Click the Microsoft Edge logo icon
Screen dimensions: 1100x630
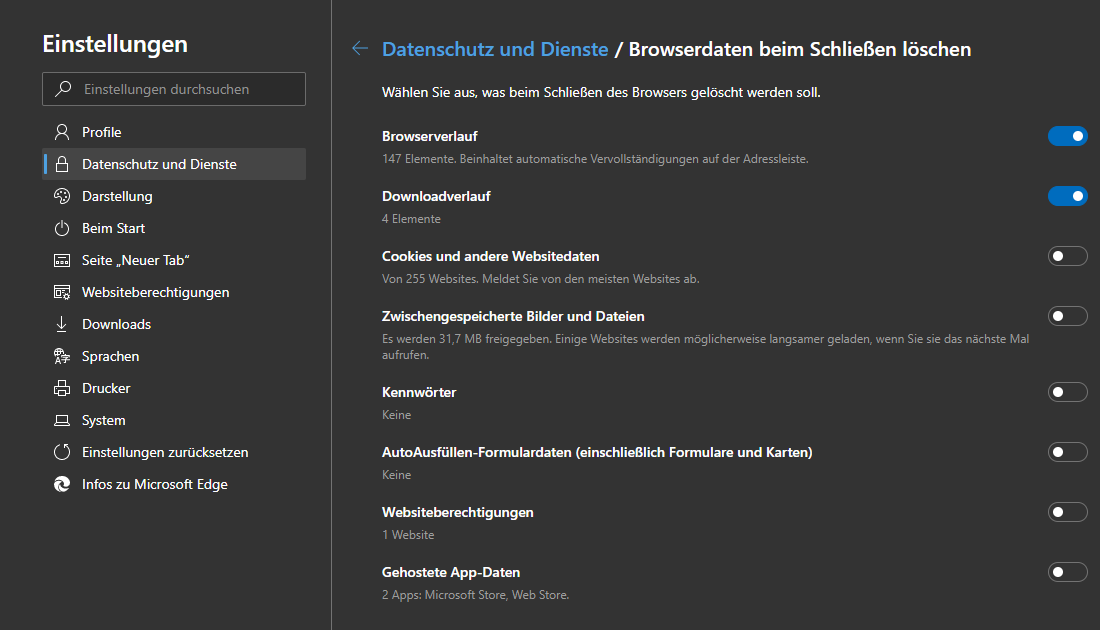tap(62, 484)
